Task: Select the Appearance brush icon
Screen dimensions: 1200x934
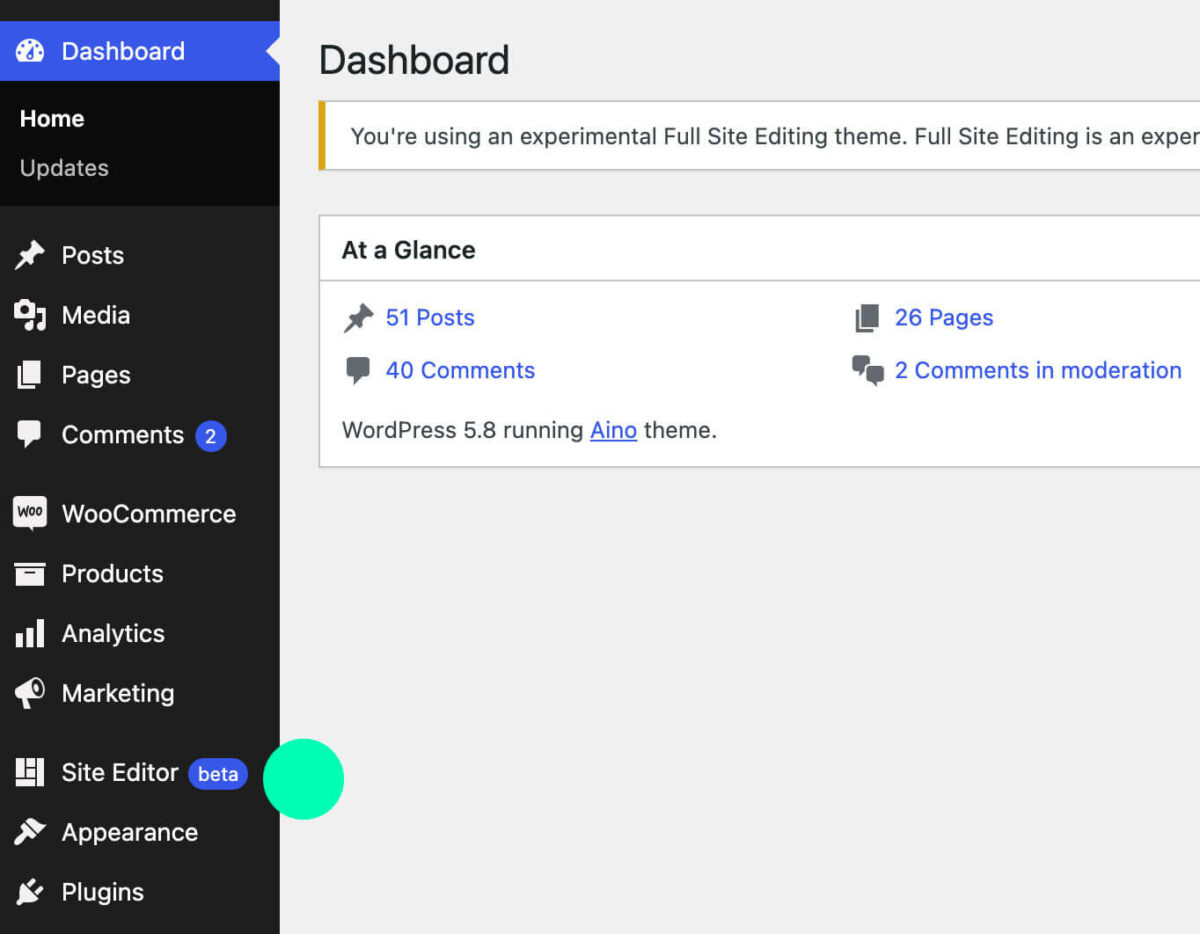Action: click(30, 832)
